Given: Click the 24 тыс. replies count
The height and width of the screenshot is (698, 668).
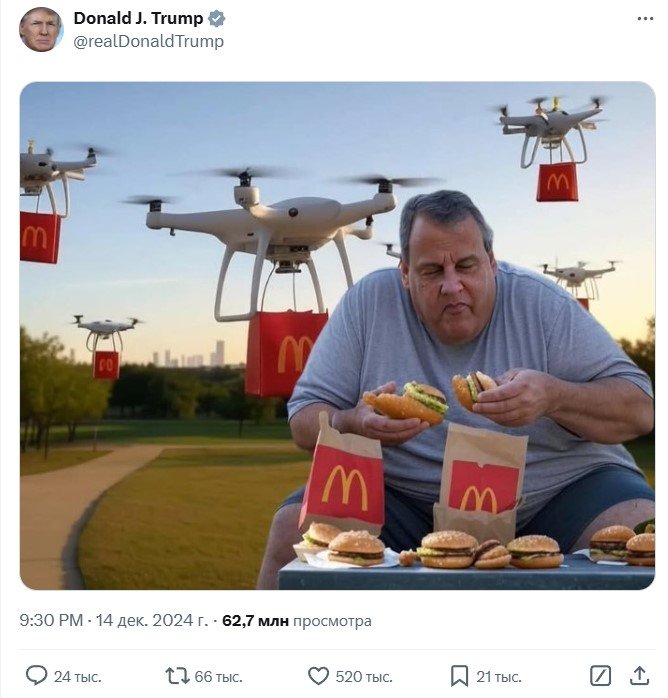Looking at the screenshot, I should pos(77,677).
